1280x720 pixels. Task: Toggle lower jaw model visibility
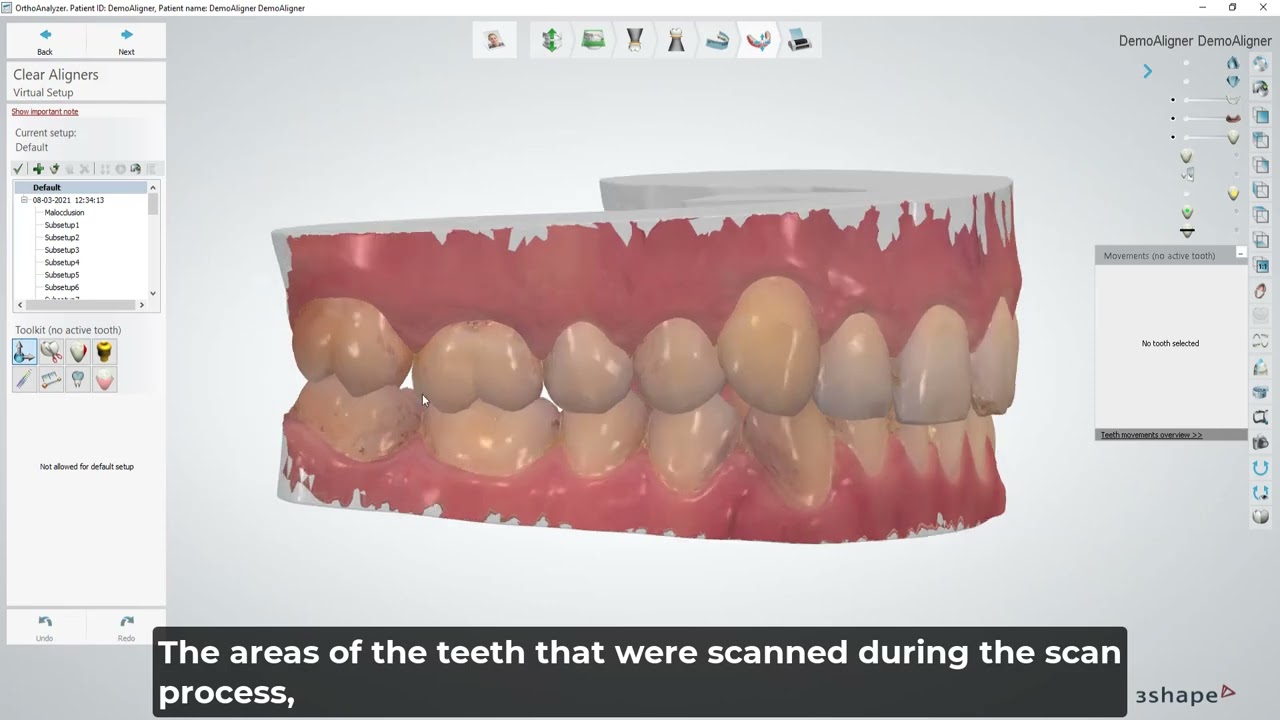pyautogui.click(x=1232, y=82)
